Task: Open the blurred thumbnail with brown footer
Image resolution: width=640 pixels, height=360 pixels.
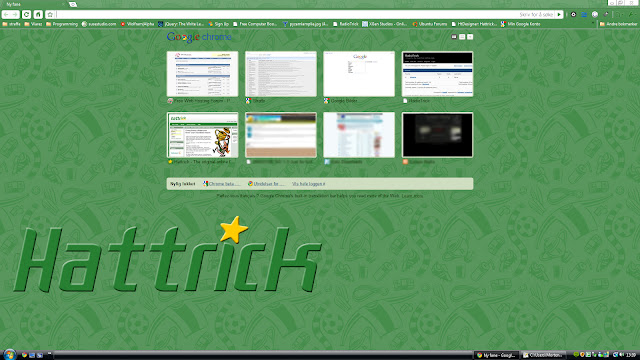Action: click(281, 135)
